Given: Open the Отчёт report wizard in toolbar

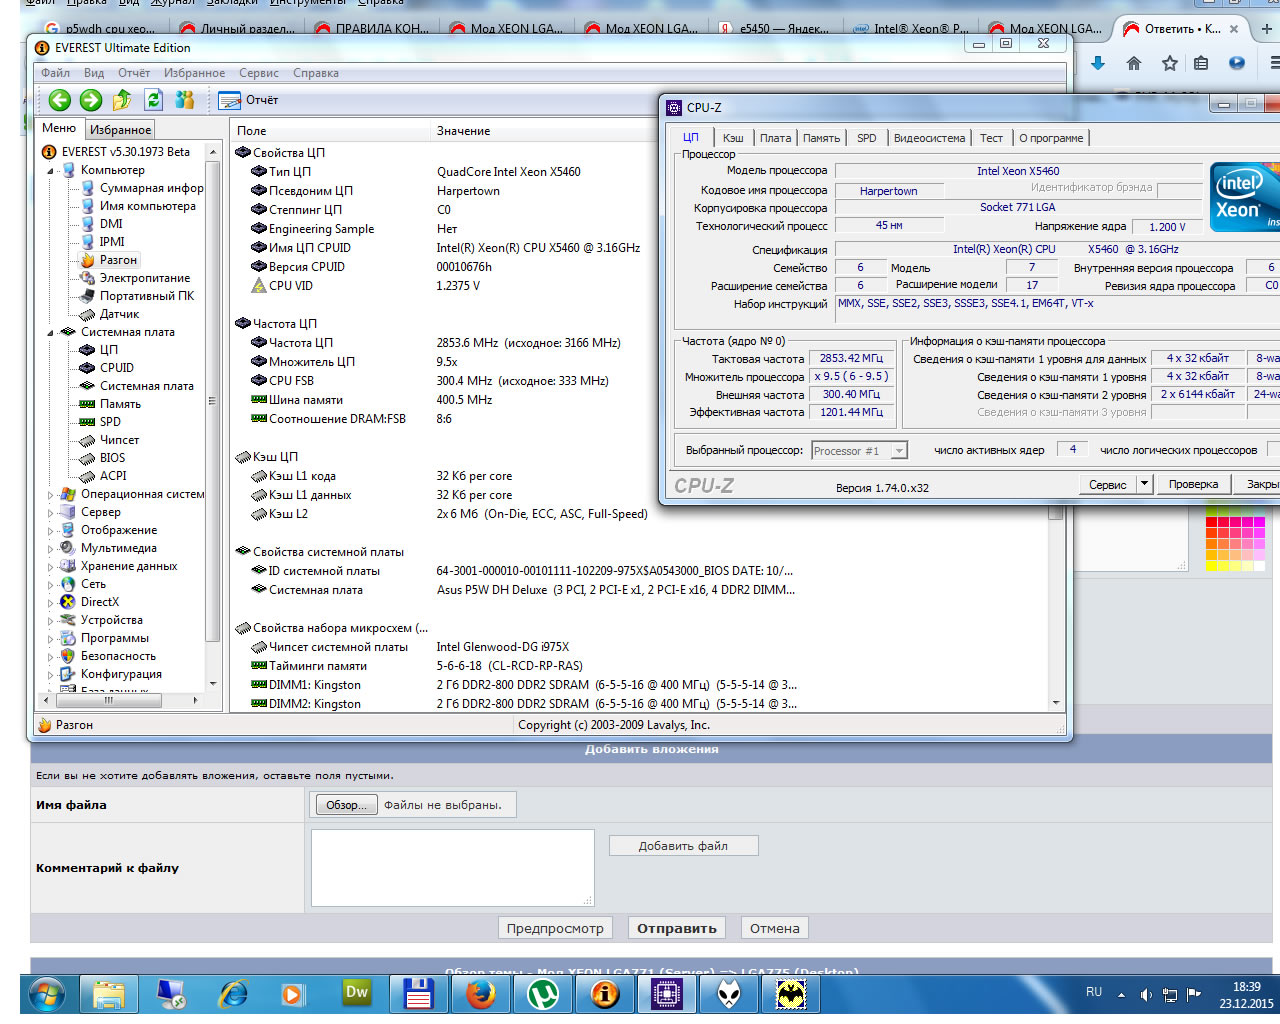Looking at the screenshot, I should [x=249, y=100].
